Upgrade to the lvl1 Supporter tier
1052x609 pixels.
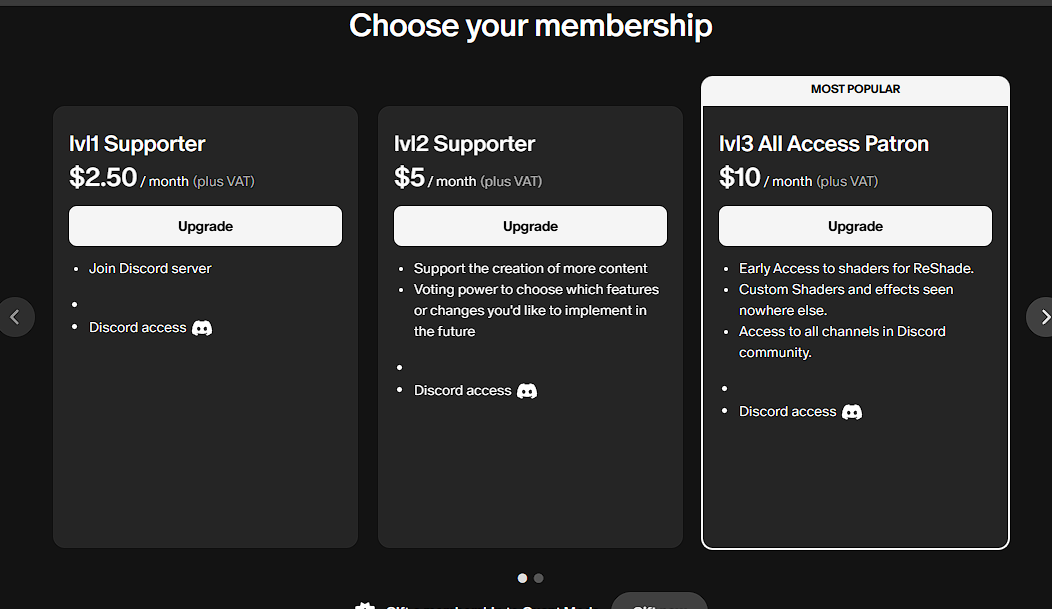pyautogui.click(x=205, y=226)
